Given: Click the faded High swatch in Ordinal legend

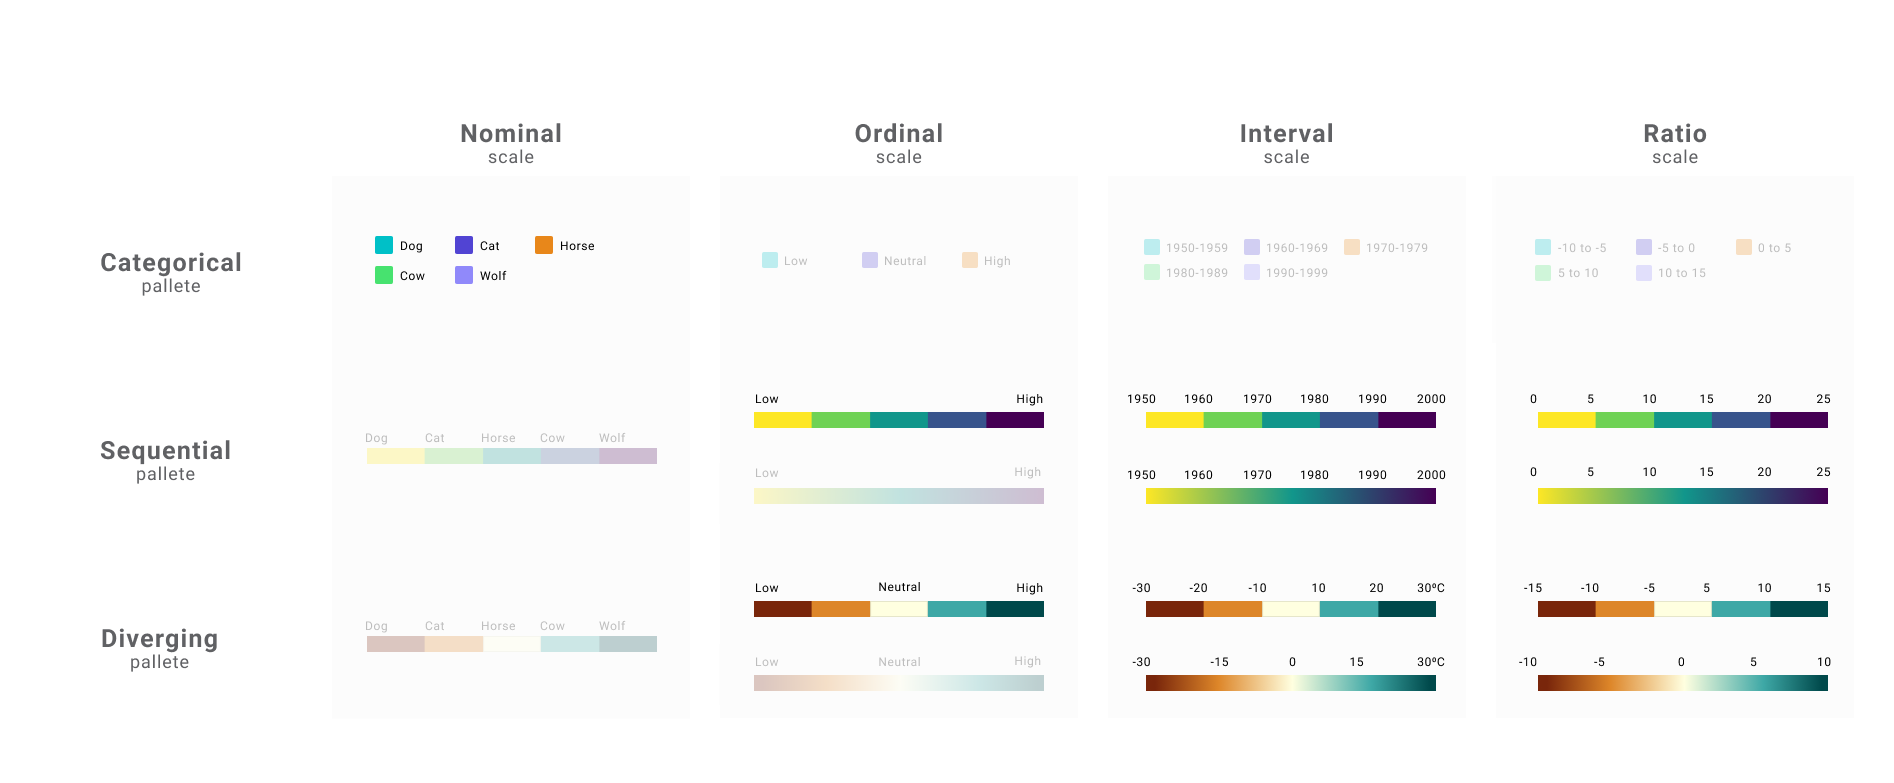Looking at the screenshot, I should [x=970, y=260].
